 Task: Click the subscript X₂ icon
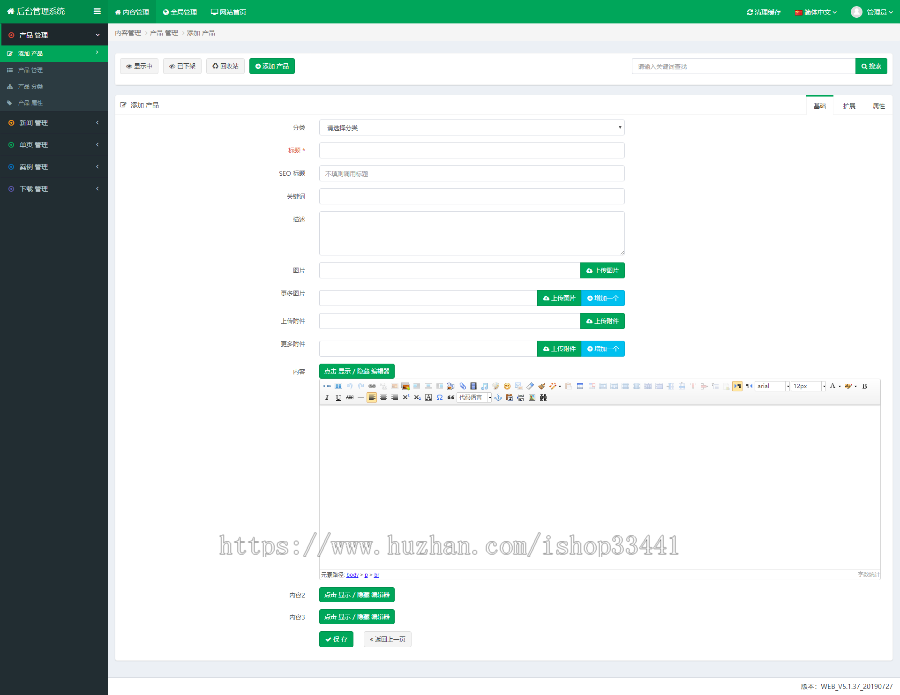click(417, 398)
